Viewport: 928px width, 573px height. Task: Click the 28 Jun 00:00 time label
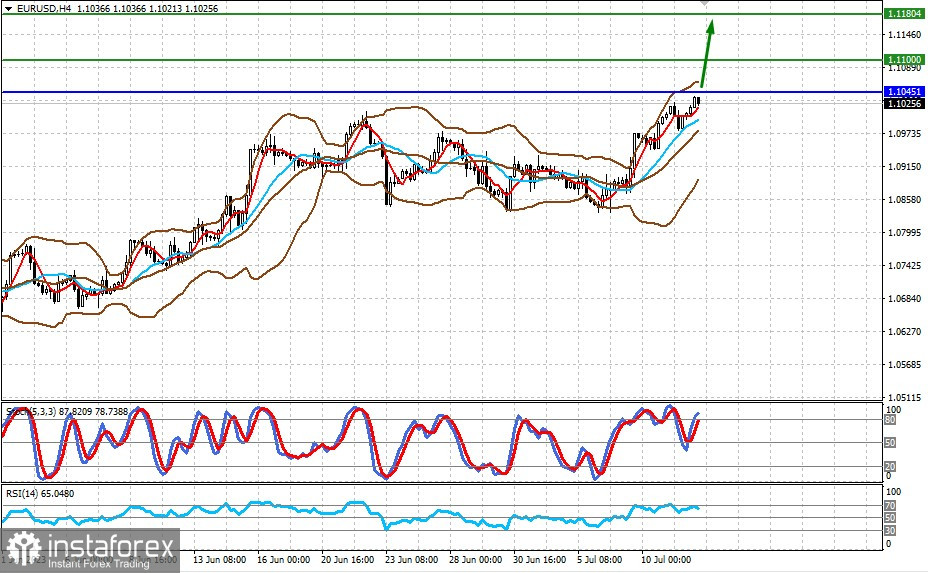point(475,559)
